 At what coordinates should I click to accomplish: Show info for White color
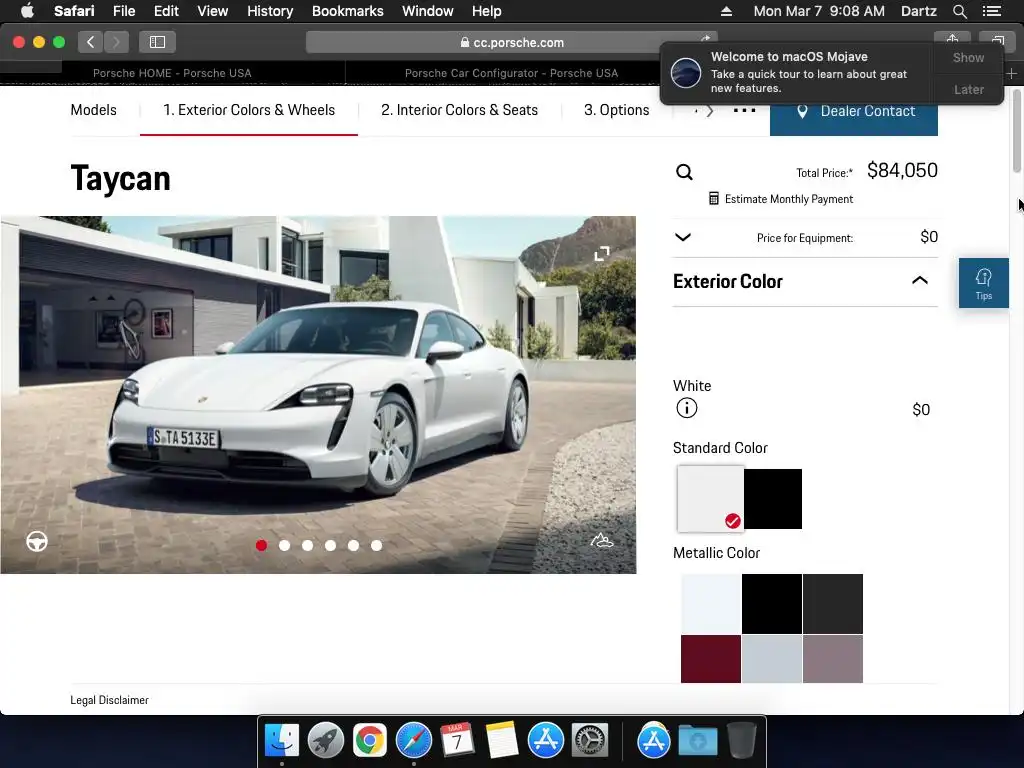[686, 408]
